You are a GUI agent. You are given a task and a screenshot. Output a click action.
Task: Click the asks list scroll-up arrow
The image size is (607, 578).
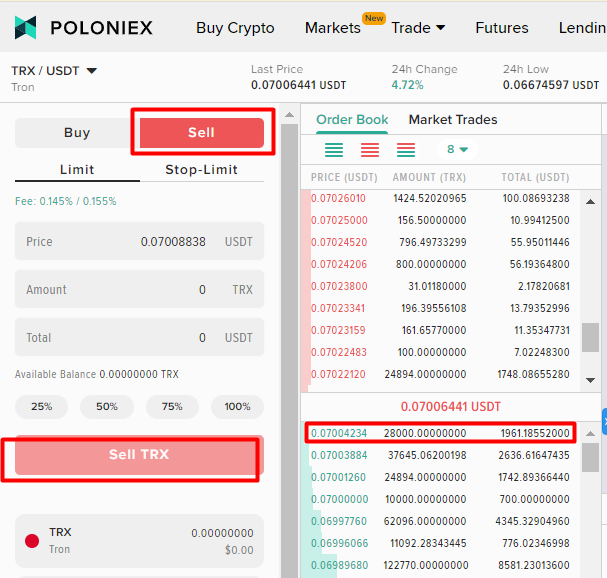(590, 202)
